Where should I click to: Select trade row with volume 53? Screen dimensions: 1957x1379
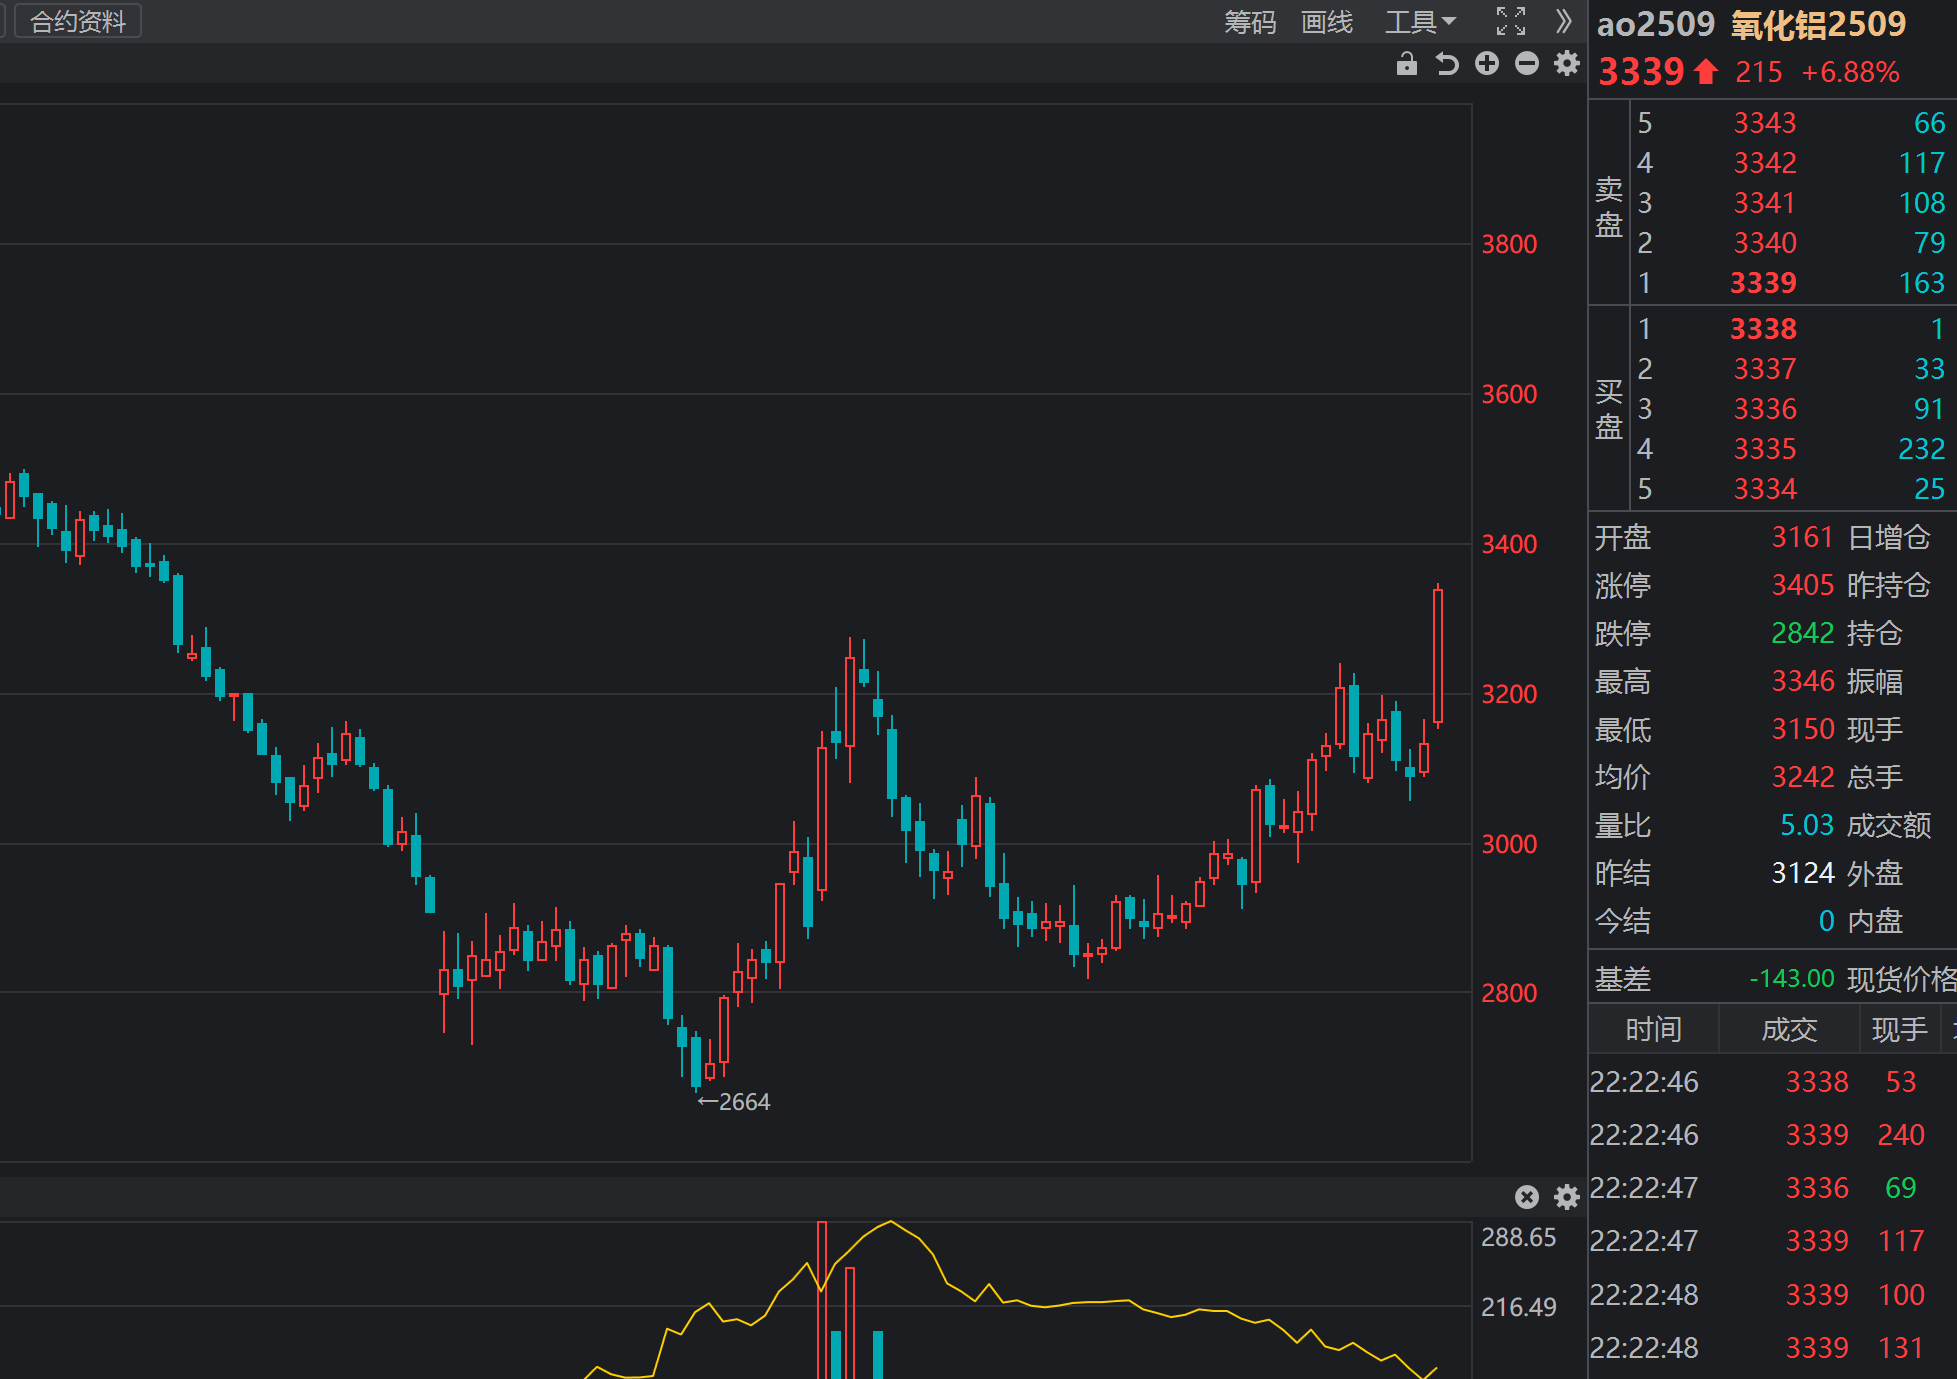click(x=1772, y=1082)
